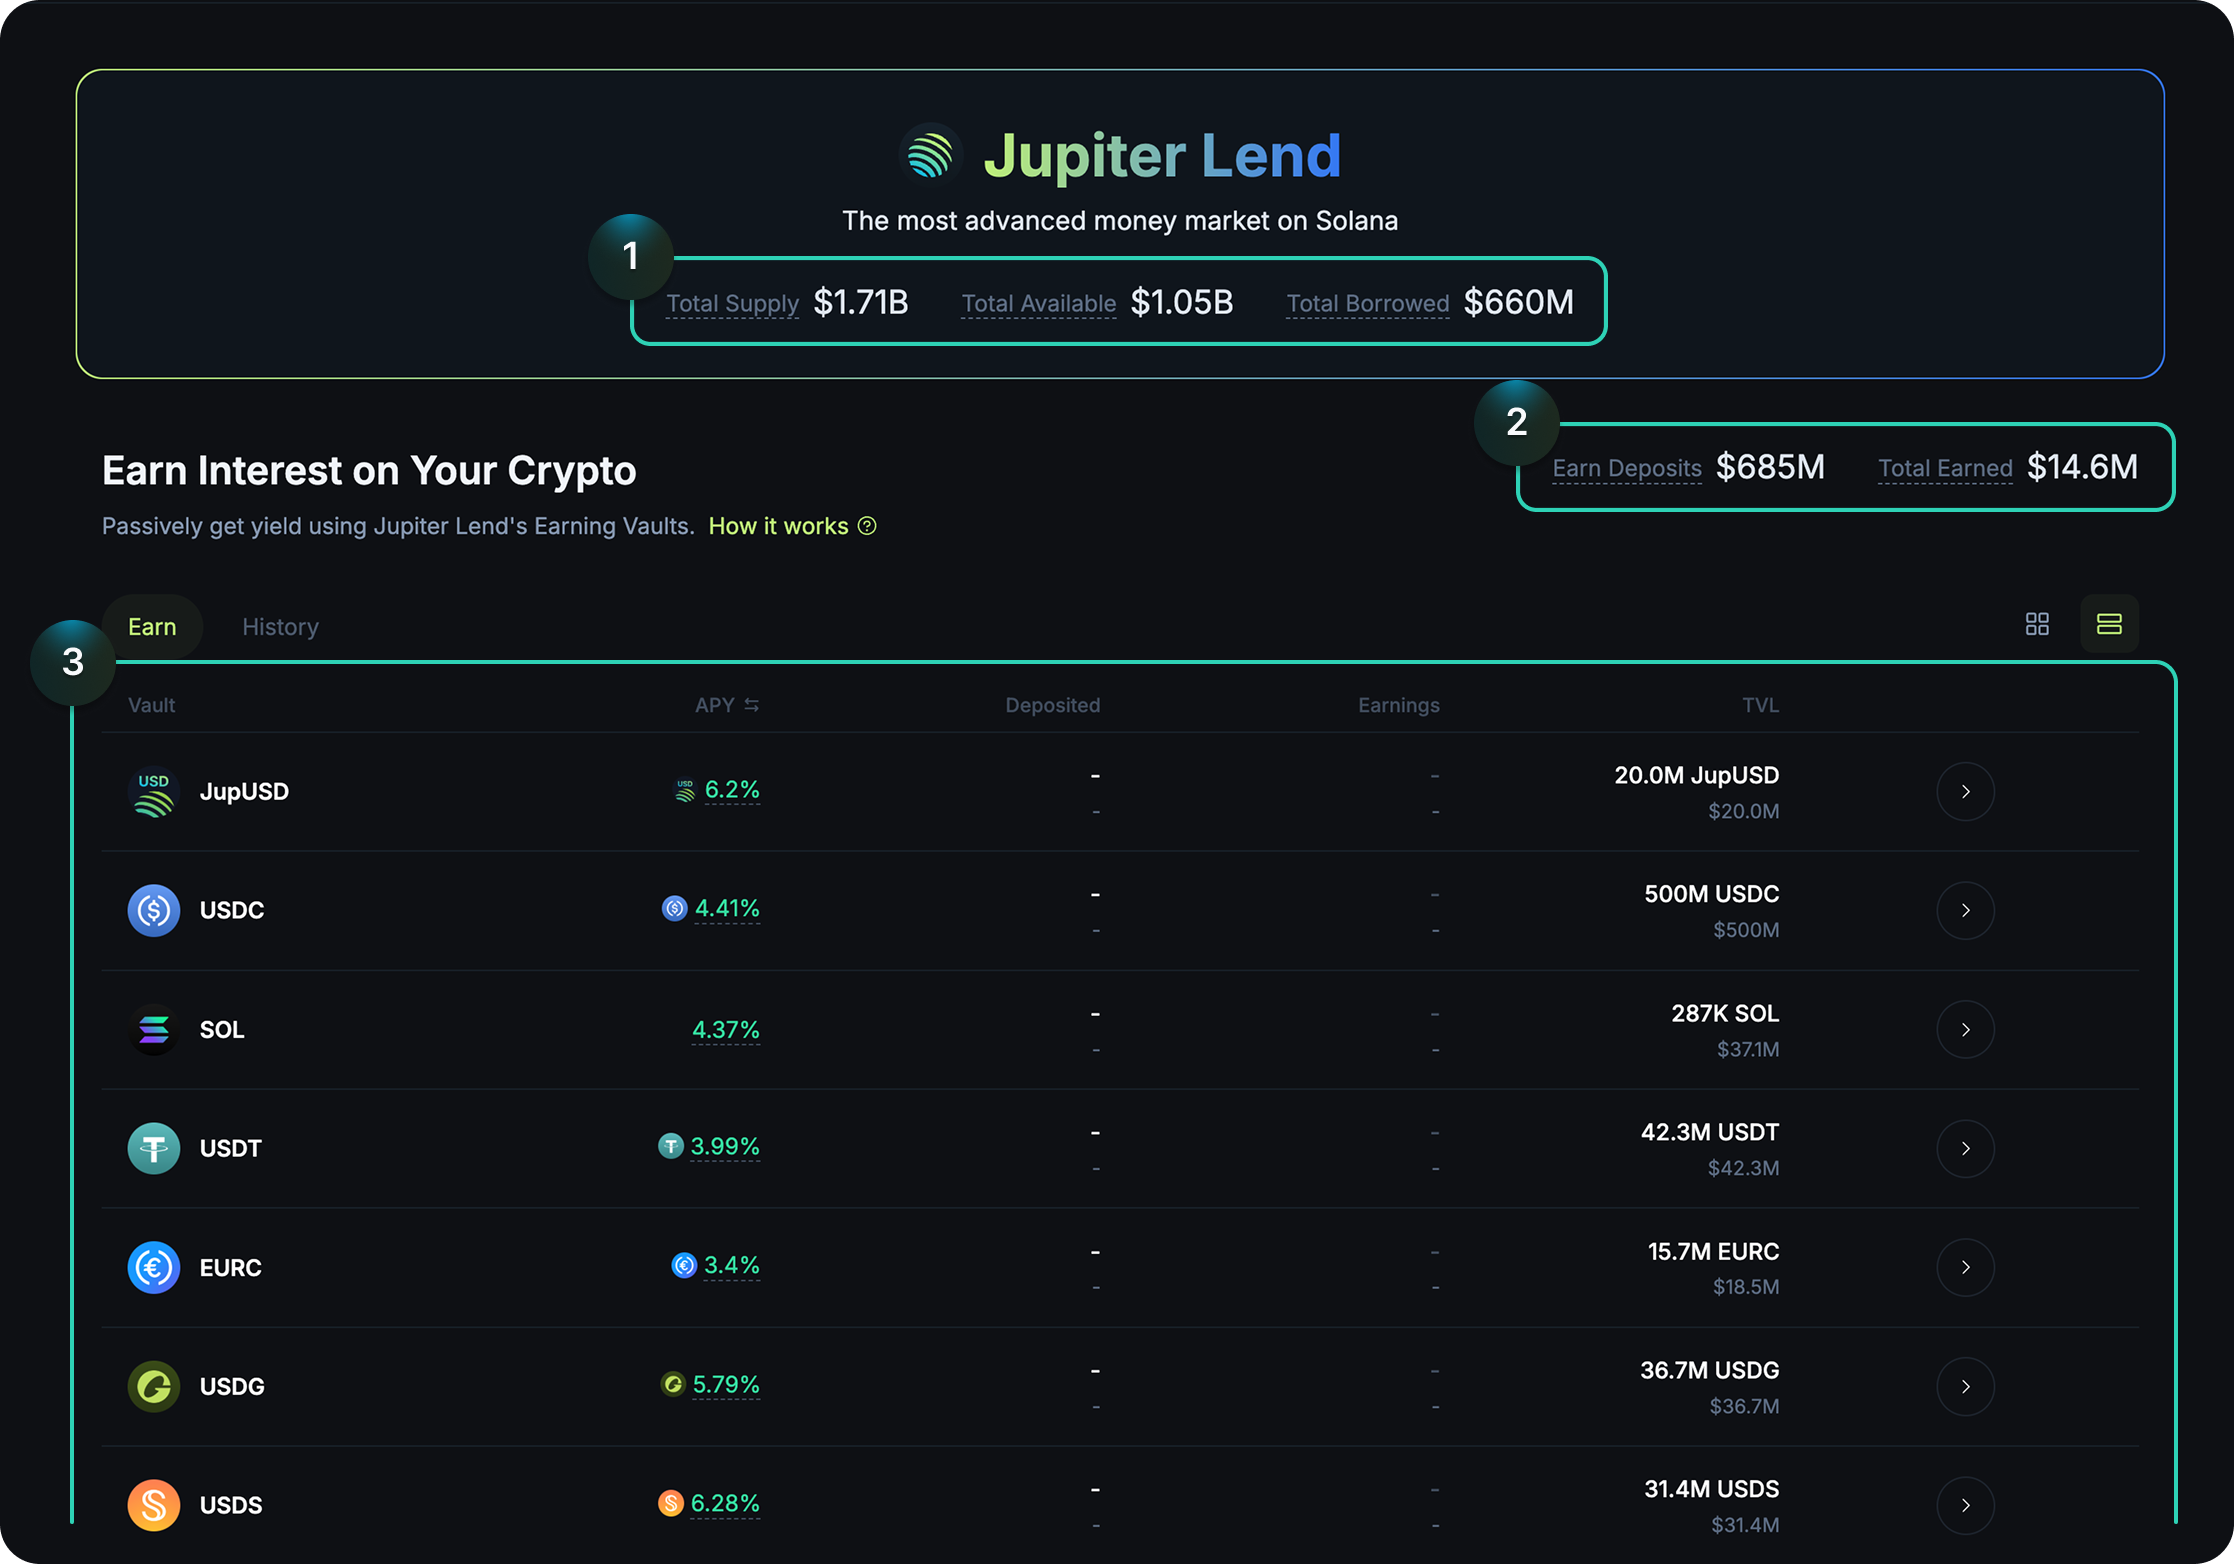Open the SOL vault details chevron

pos(1966,1029)
